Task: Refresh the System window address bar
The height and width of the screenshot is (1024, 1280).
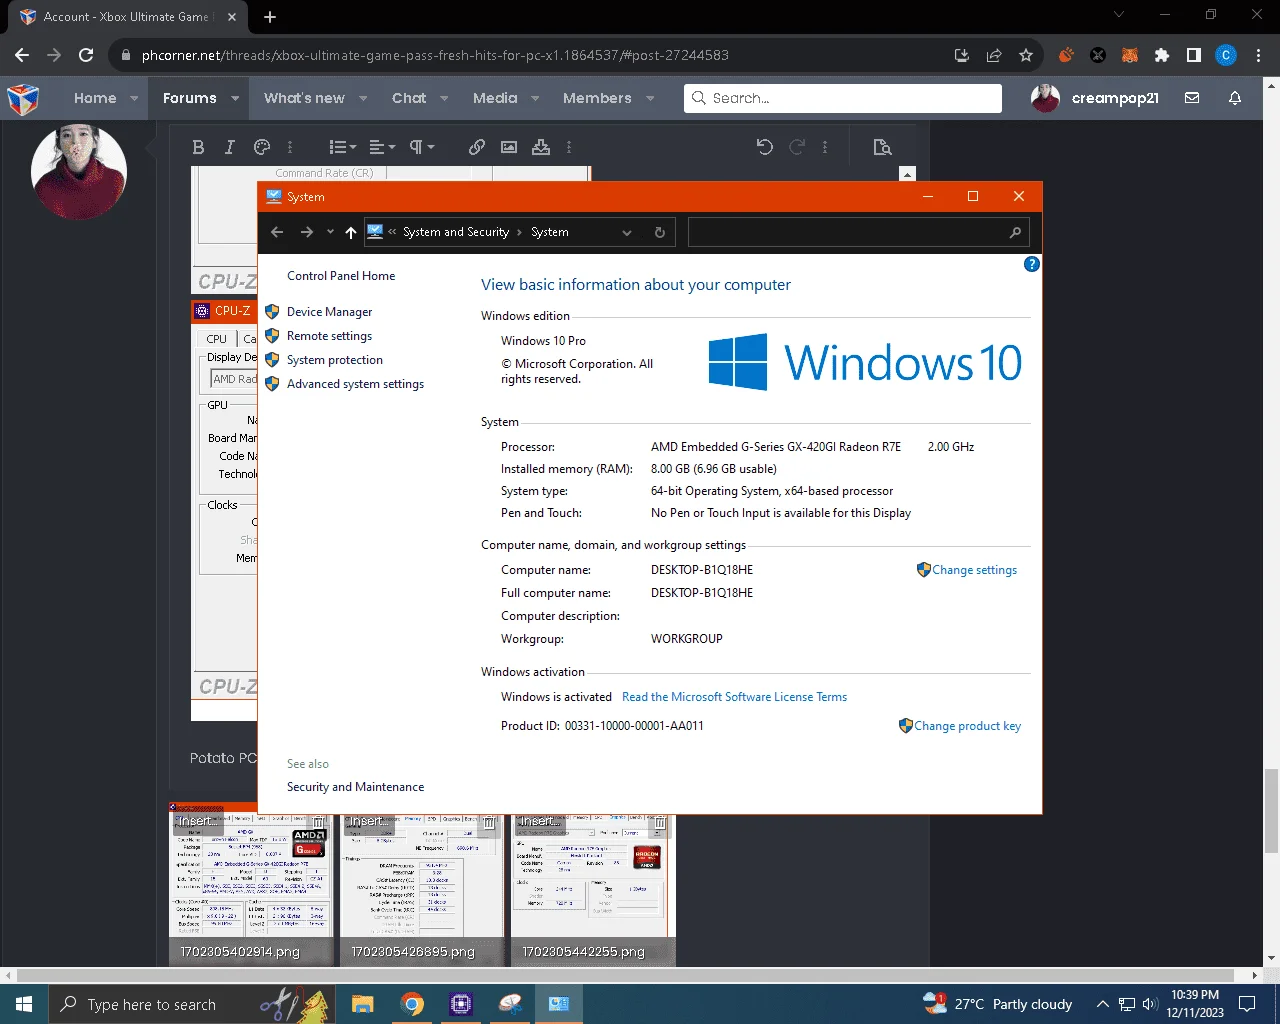Action: click(x=659, y=232)
